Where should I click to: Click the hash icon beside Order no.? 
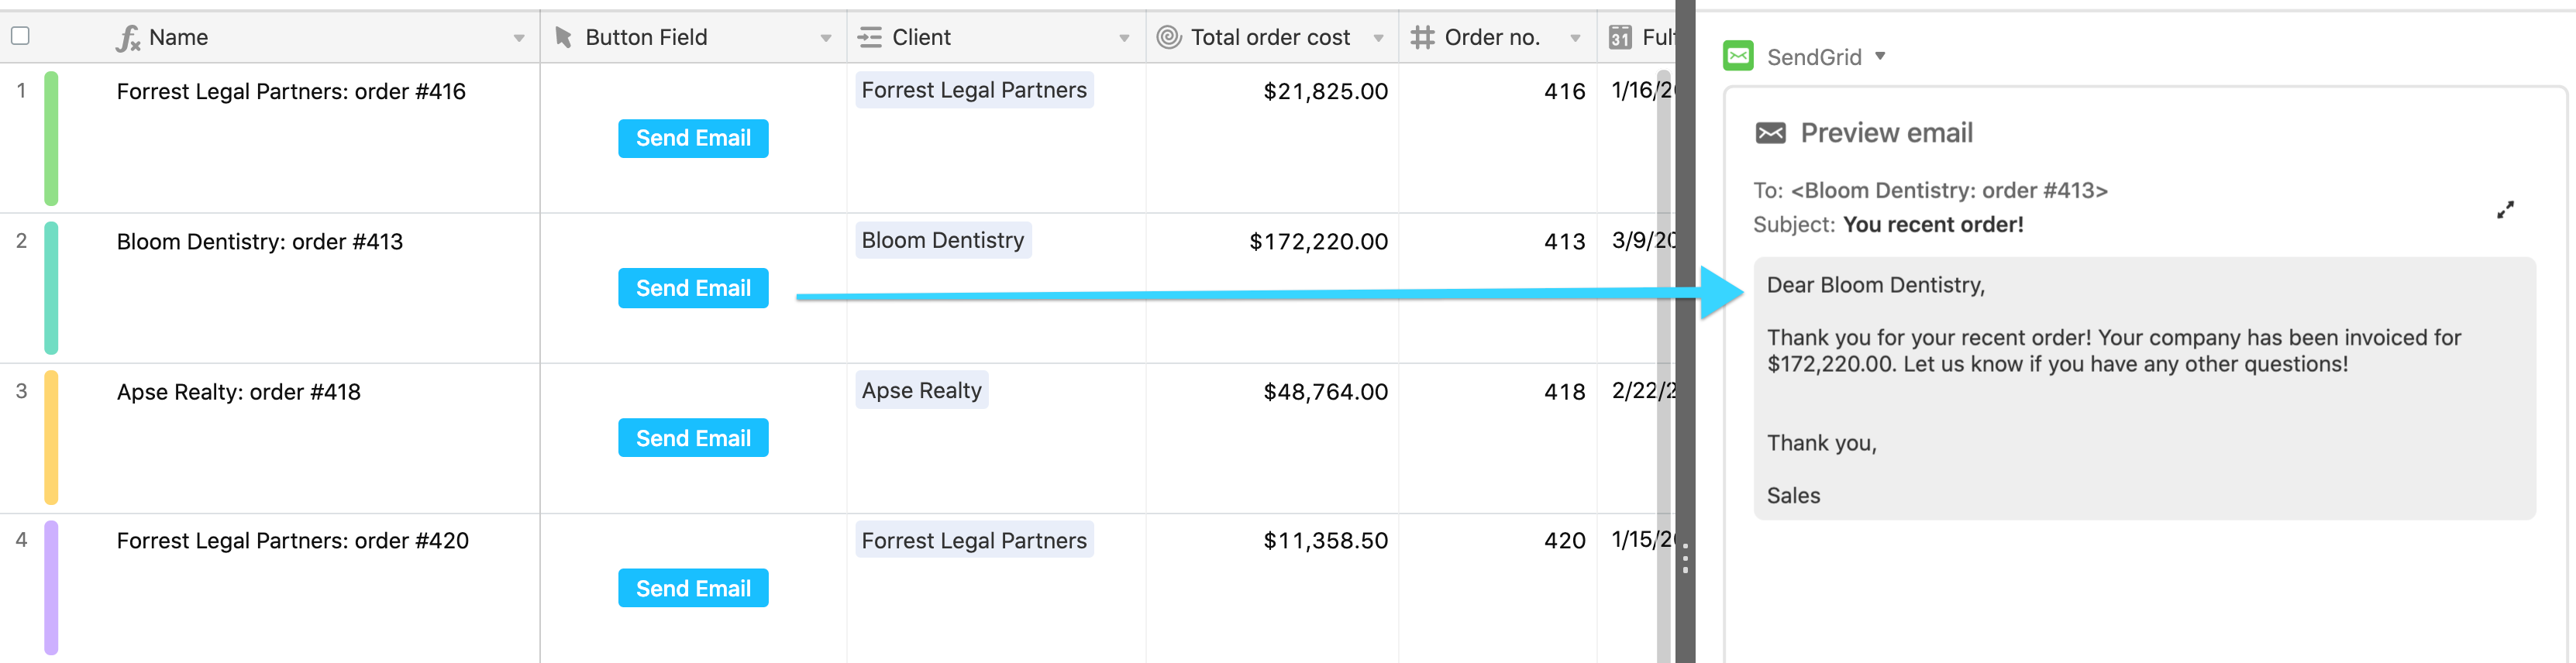tap(1421, 38)
